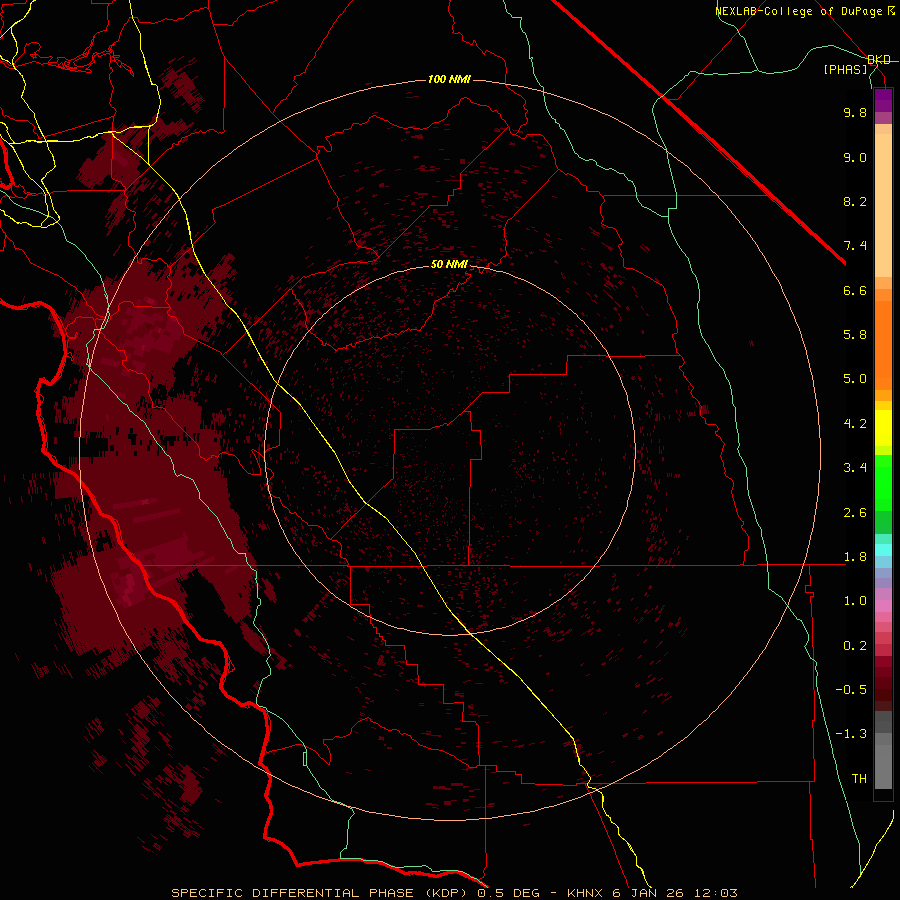Pick the pink segment of the color bar

tap(883, 606)
